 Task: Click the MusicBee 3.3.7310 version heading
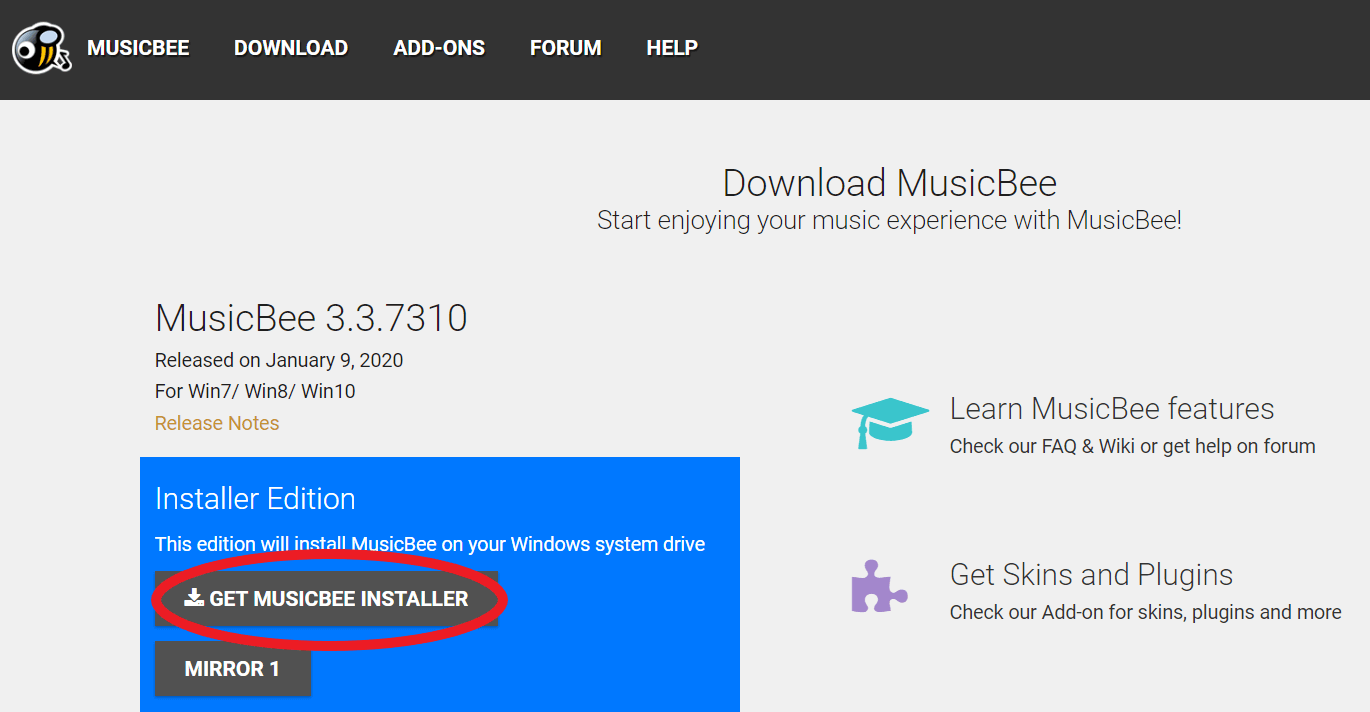(310, 318)
